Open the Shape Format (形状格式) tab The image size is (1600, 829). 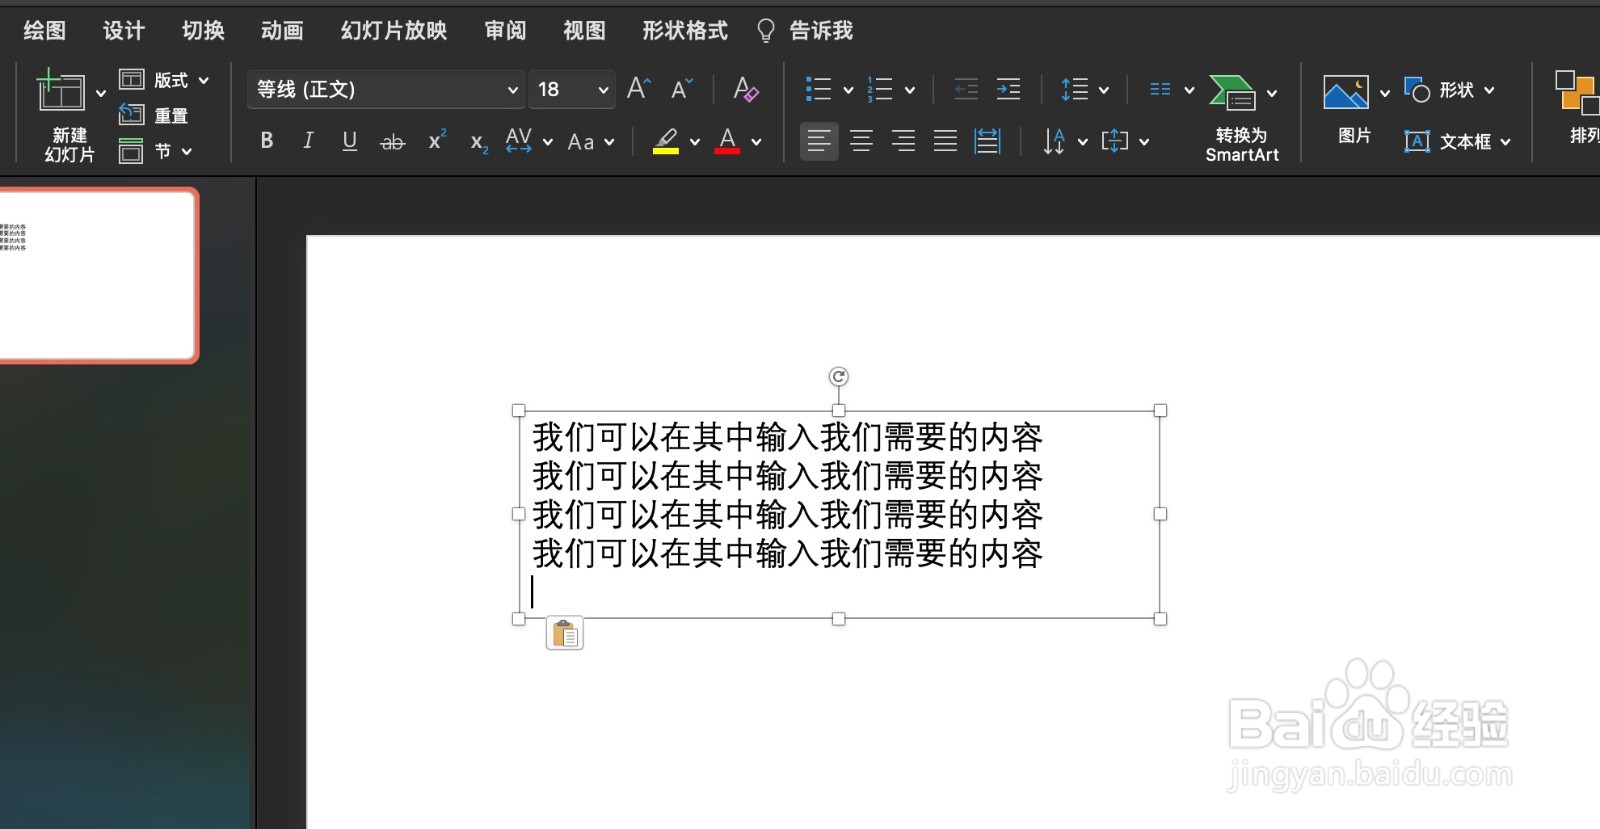pyautogui.click(x=685, y=31)
